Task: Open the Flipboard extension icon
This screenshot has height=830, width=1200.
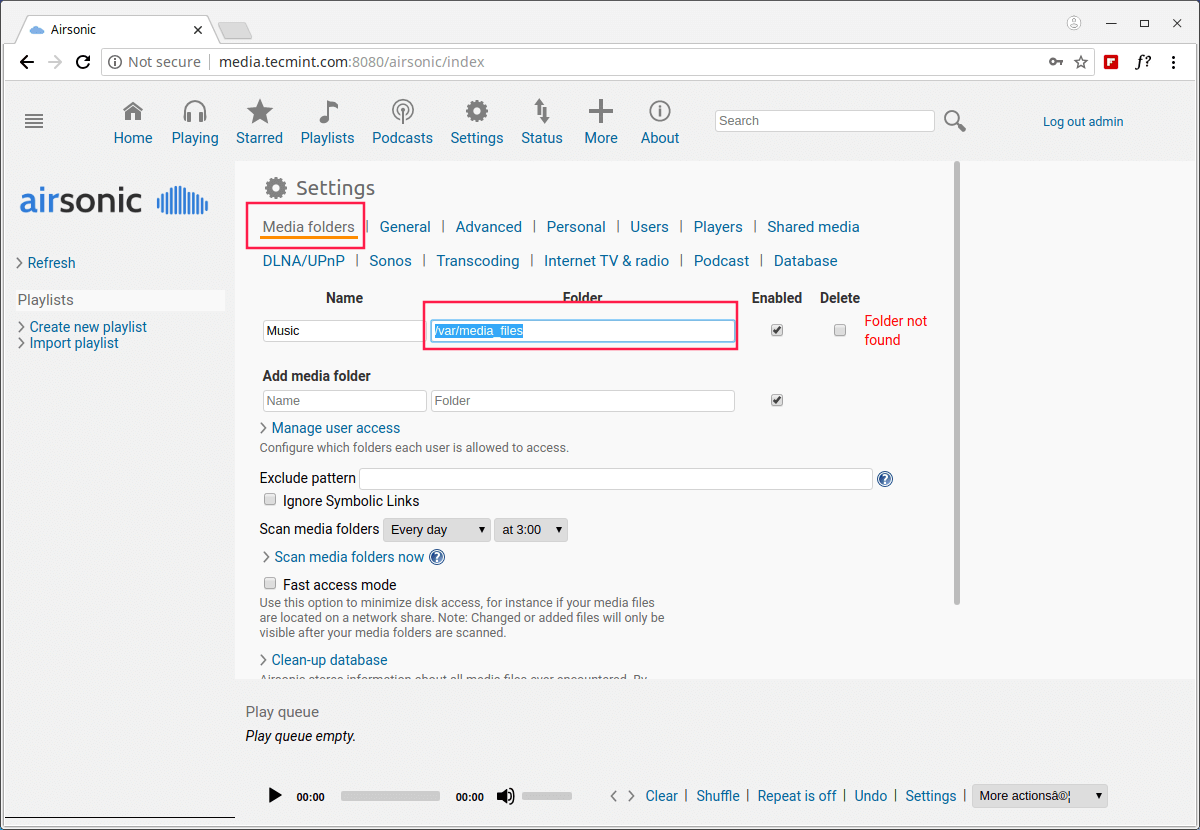Action: (1111, 62)
